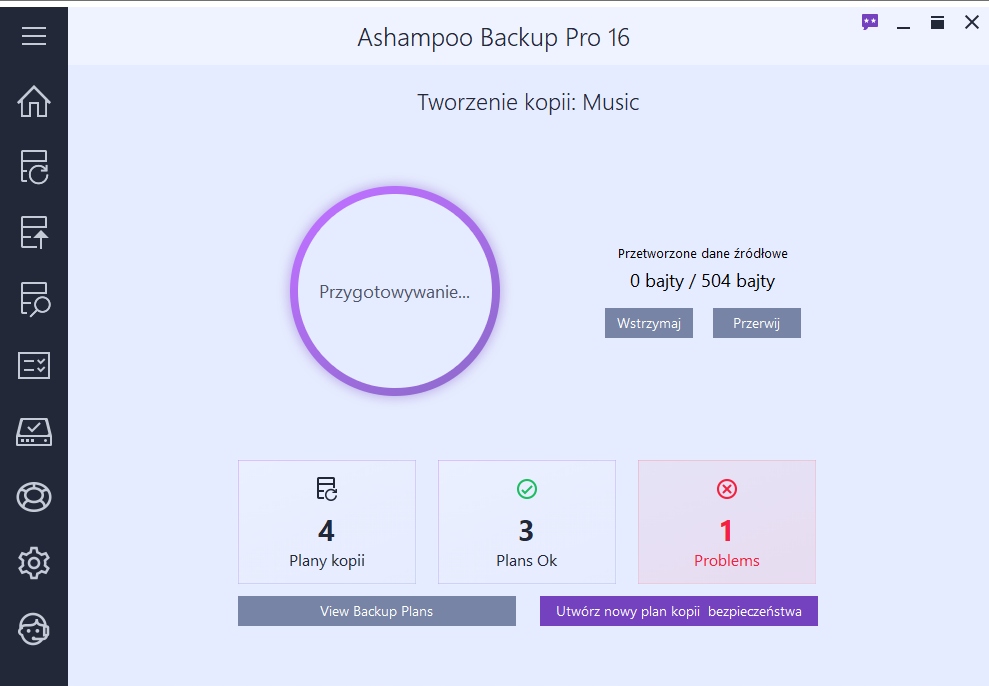Open the hamburger menu in sidebar

pyautogui.click(x=34, y=36)
